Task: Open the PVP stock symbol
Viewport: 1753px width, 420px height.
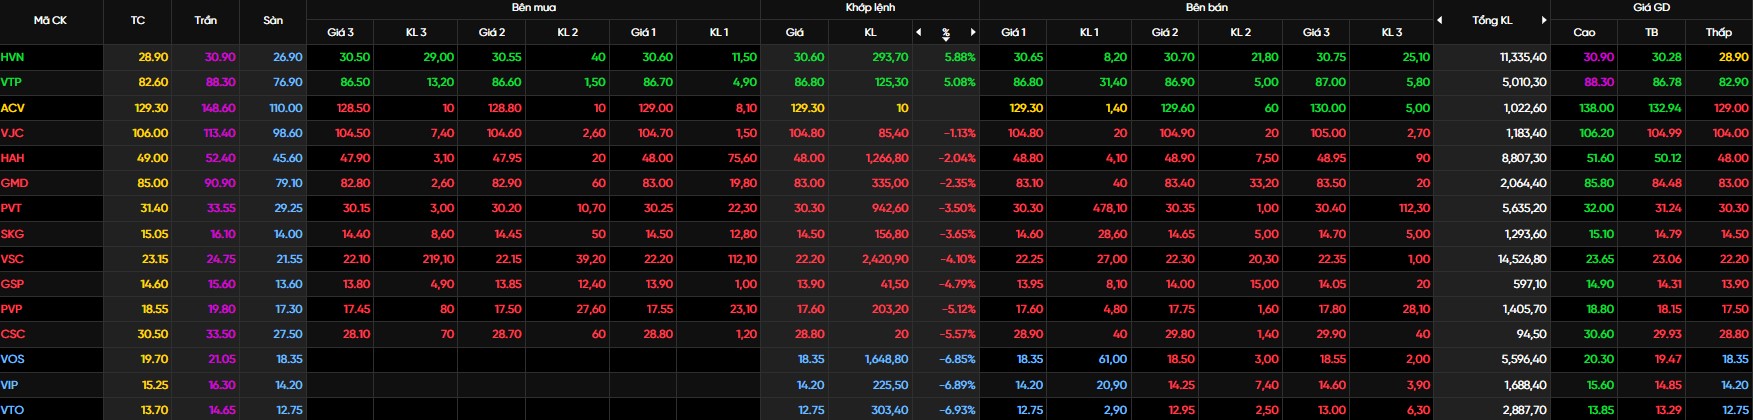Action: point(11,309)
